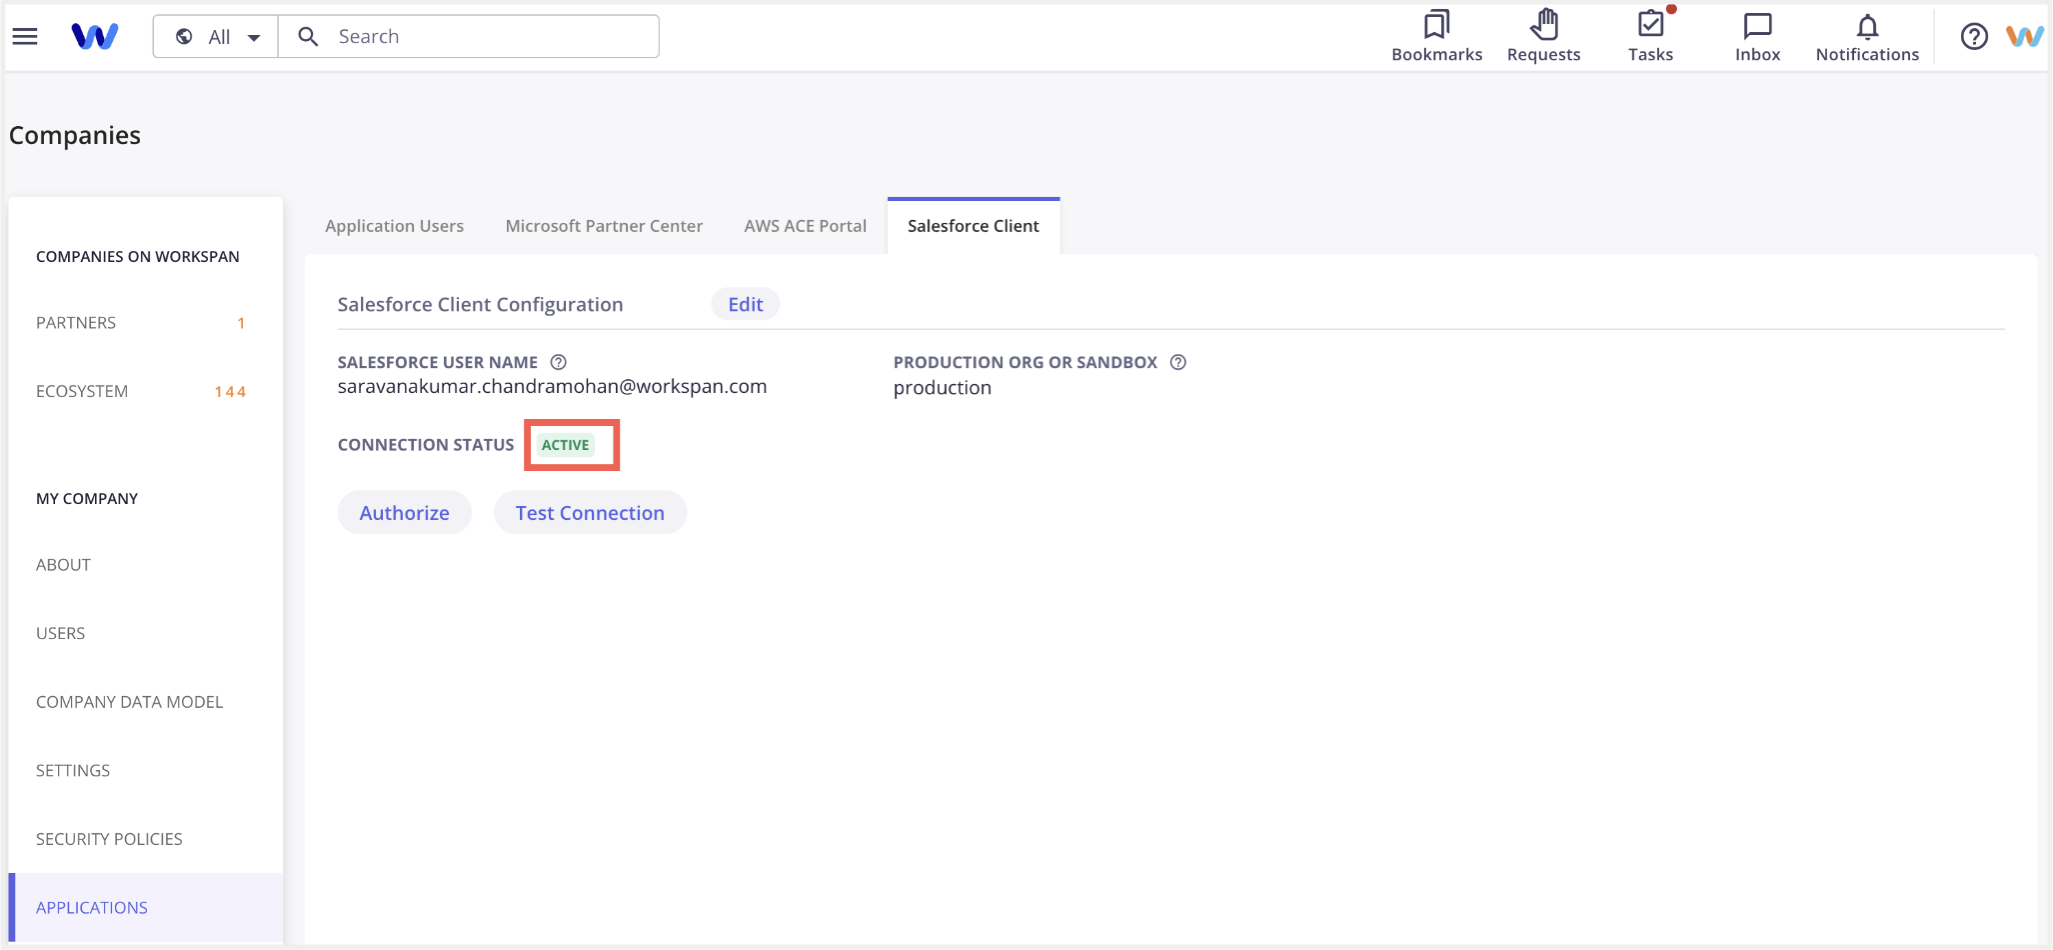Viewport: 2053px width, 950px height.
Task: Click the Companies on WorkSpan header
Action: 138,256
